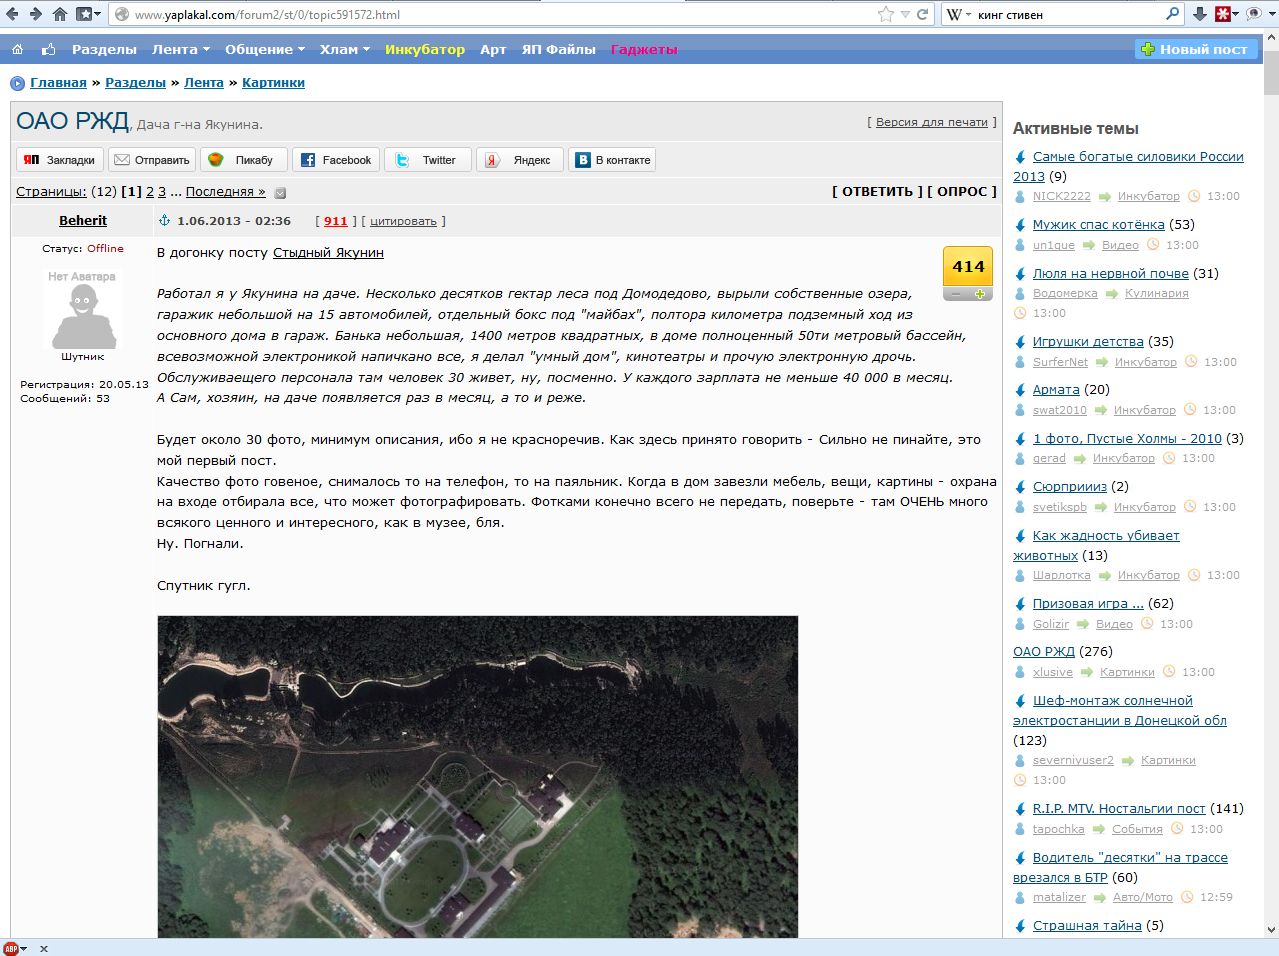Image resolution: width=1279 pixels, height=956 pixels.
Task: Bookmark page with the star icon
Action: click(885, 14)
